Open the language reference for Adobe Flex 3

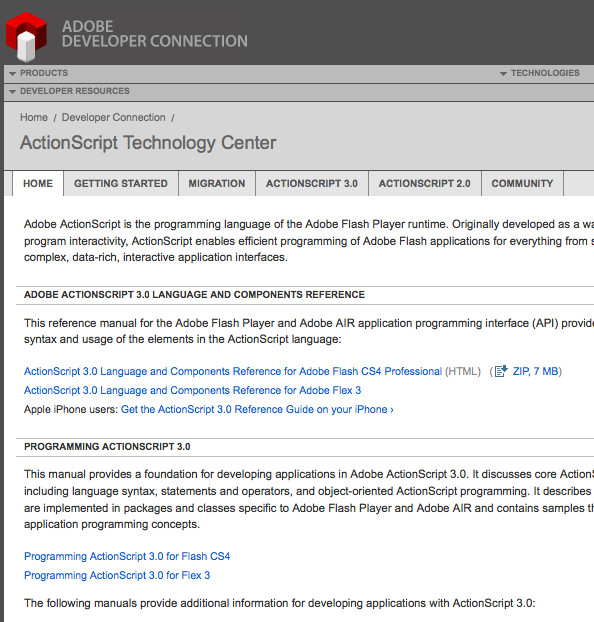click(x=192, y=390)
